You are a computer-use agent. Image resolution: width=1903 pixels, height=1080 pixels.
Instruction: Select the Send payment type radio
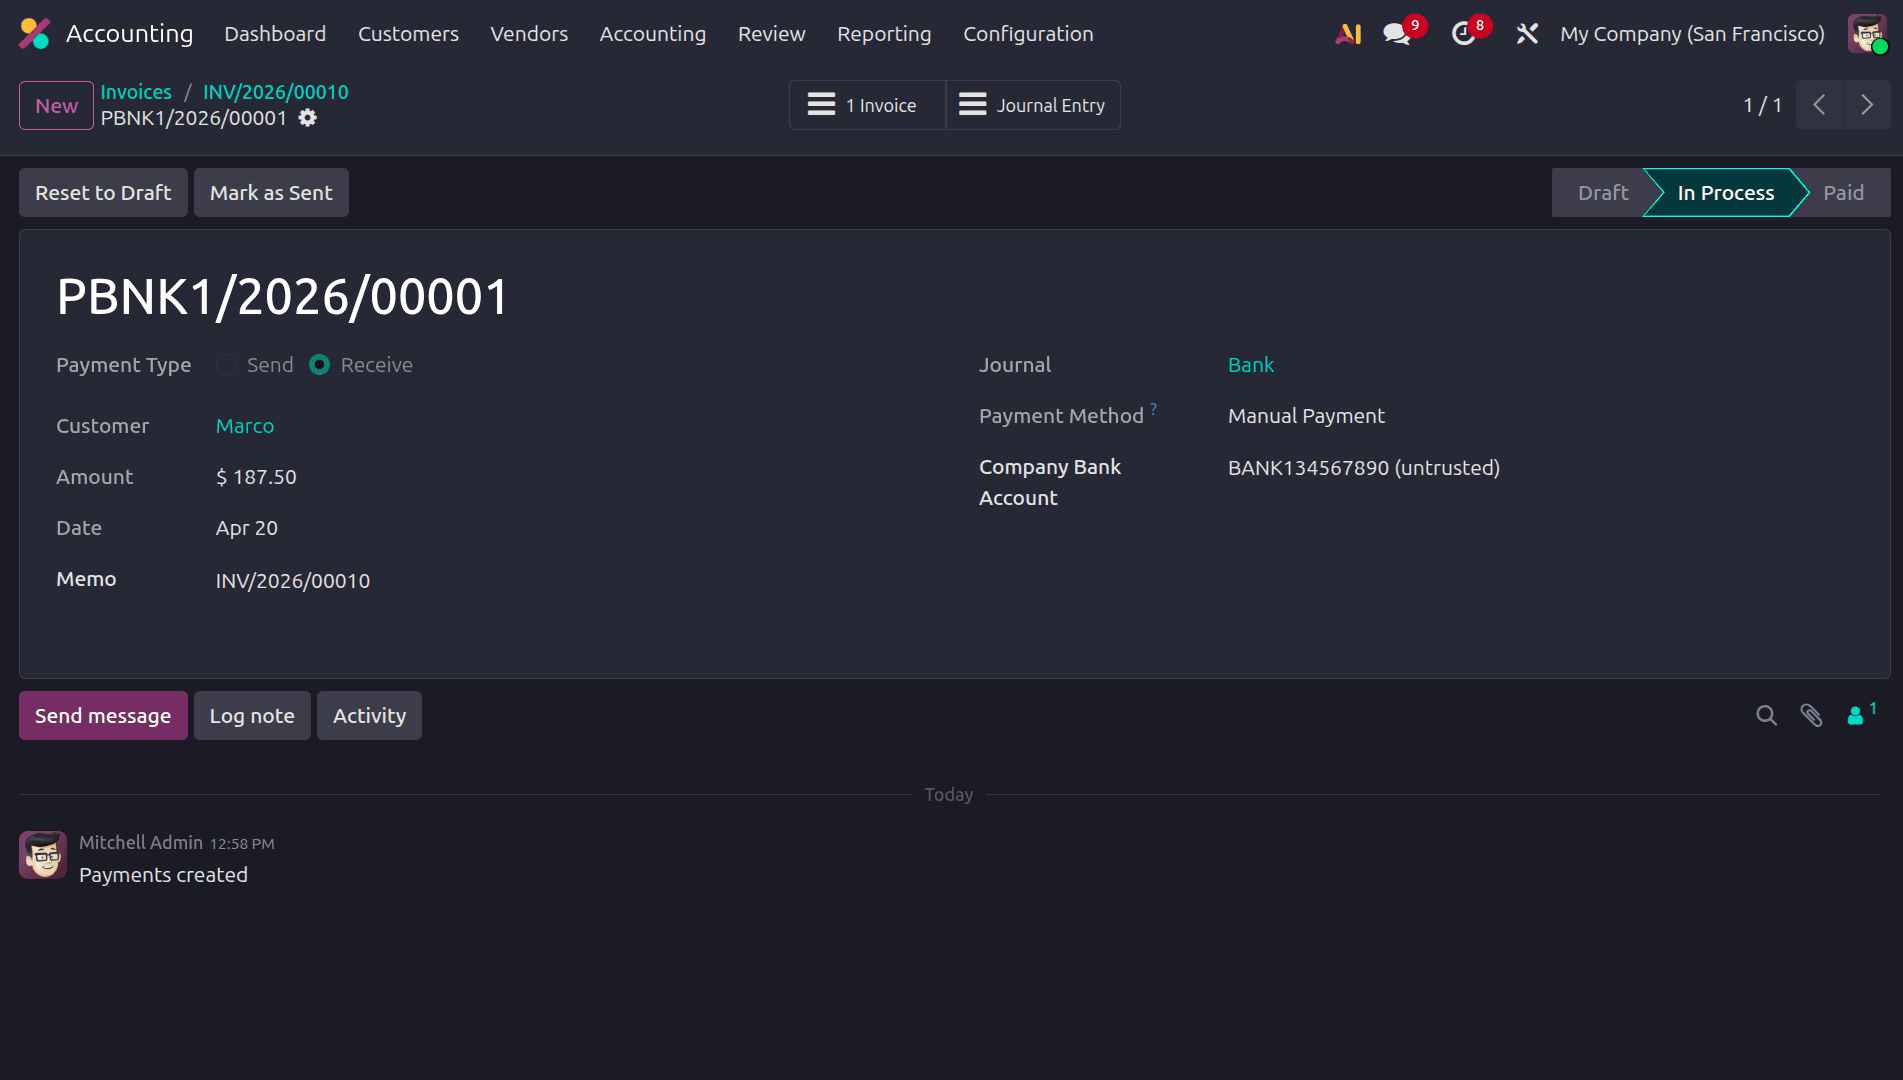click(226, 365)
